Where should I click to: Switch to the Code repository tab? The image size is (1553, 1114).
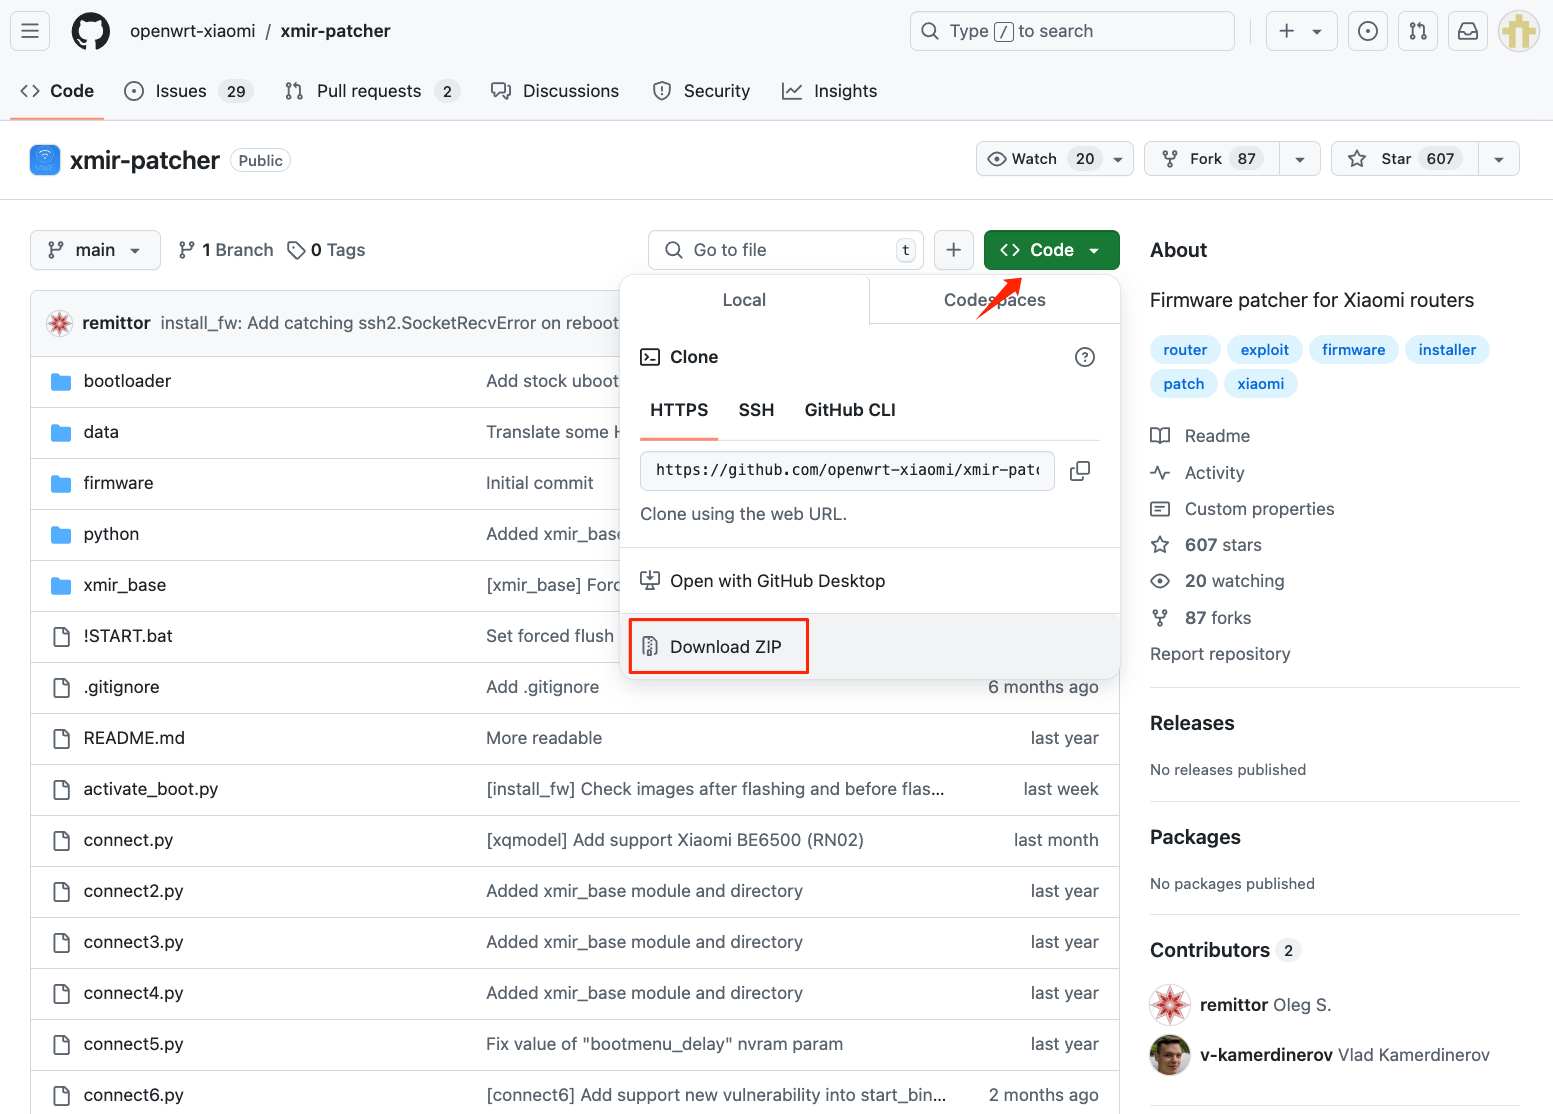point(57,91)
